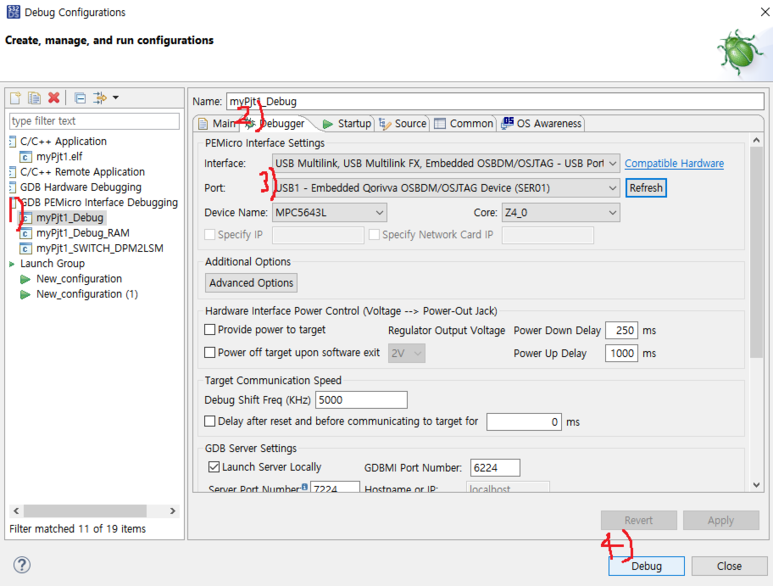Open the Interface dropdown
Image resolution: width=773 pixels, height=586 pixels.
click(x=446, y=163)
